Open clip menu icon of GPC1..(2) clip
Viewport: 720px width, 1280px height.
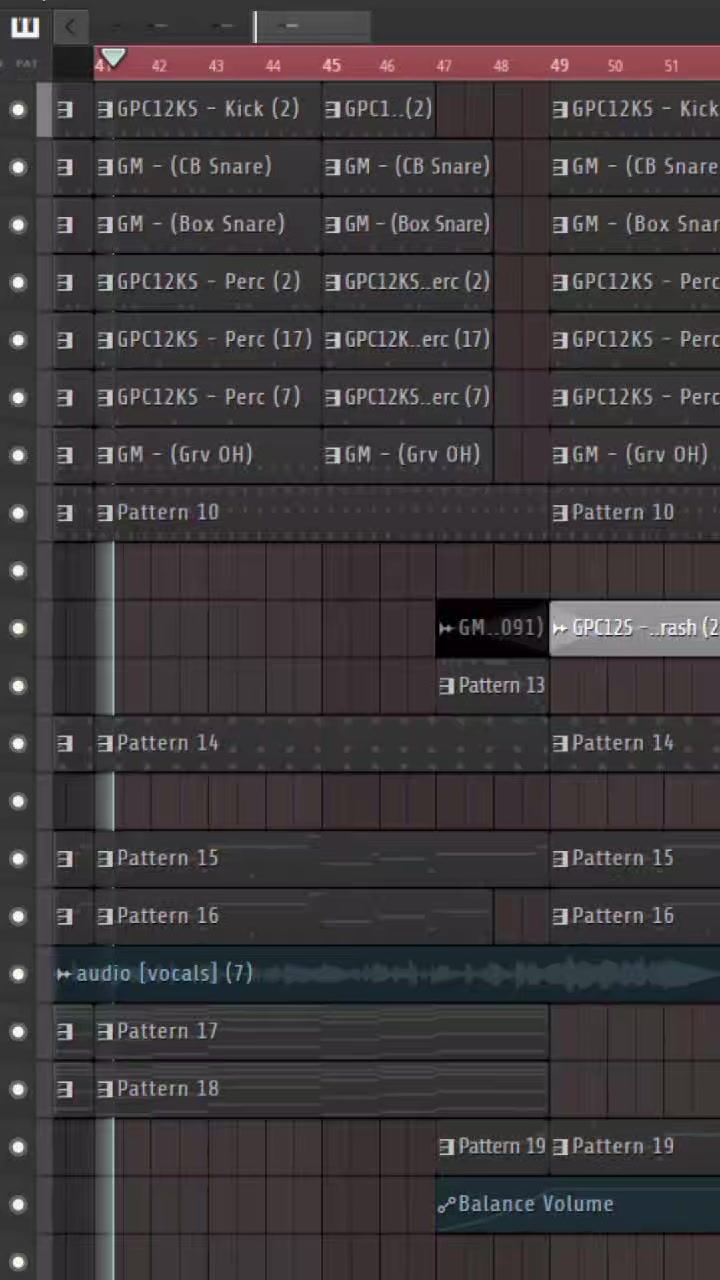point(333,109)
